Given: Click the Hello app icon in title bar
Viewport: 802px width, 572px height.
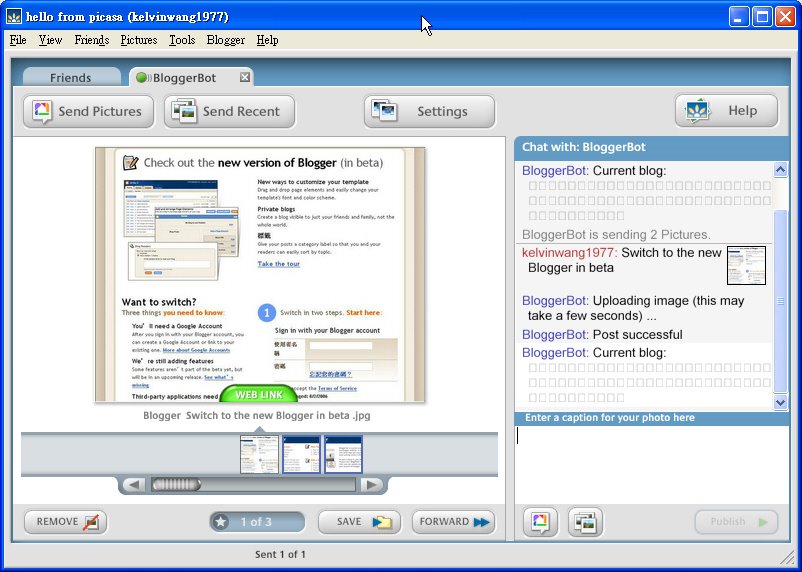Looking at the screenshot, I should click(14, 16).
